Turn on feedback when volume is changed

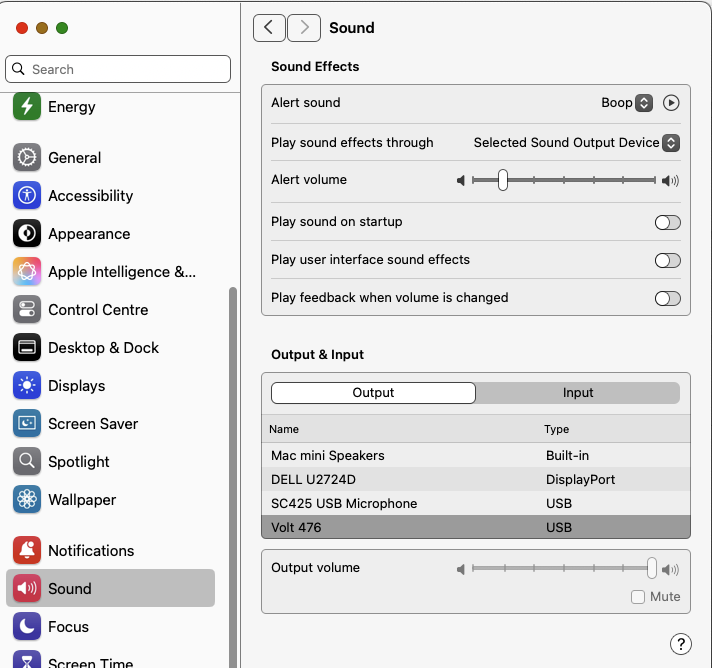(x=667, y=298)
